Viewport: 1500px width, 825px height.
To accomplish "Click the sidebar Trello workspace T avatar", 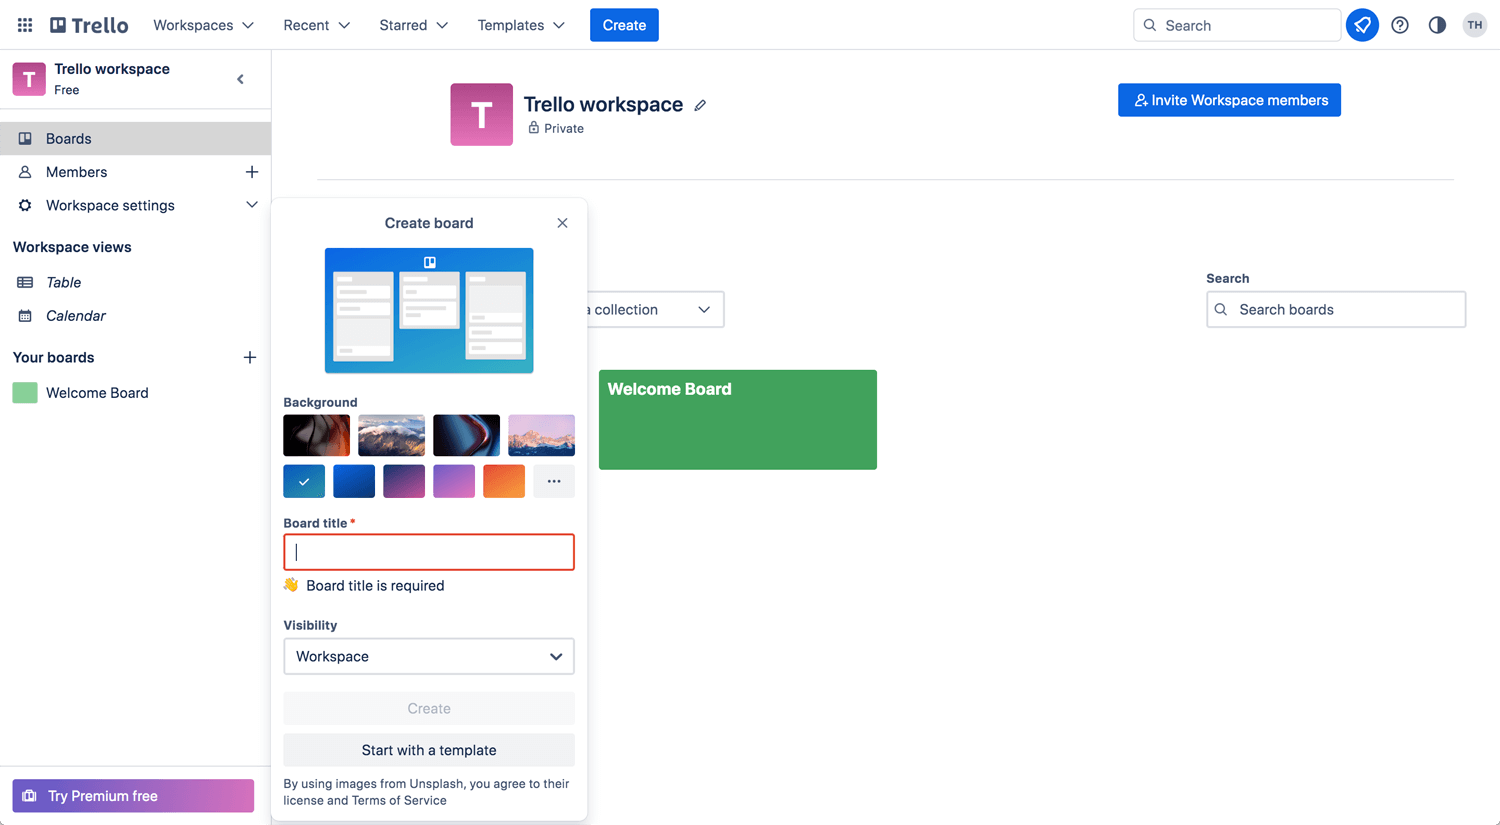I will click(x=29, y=79).
